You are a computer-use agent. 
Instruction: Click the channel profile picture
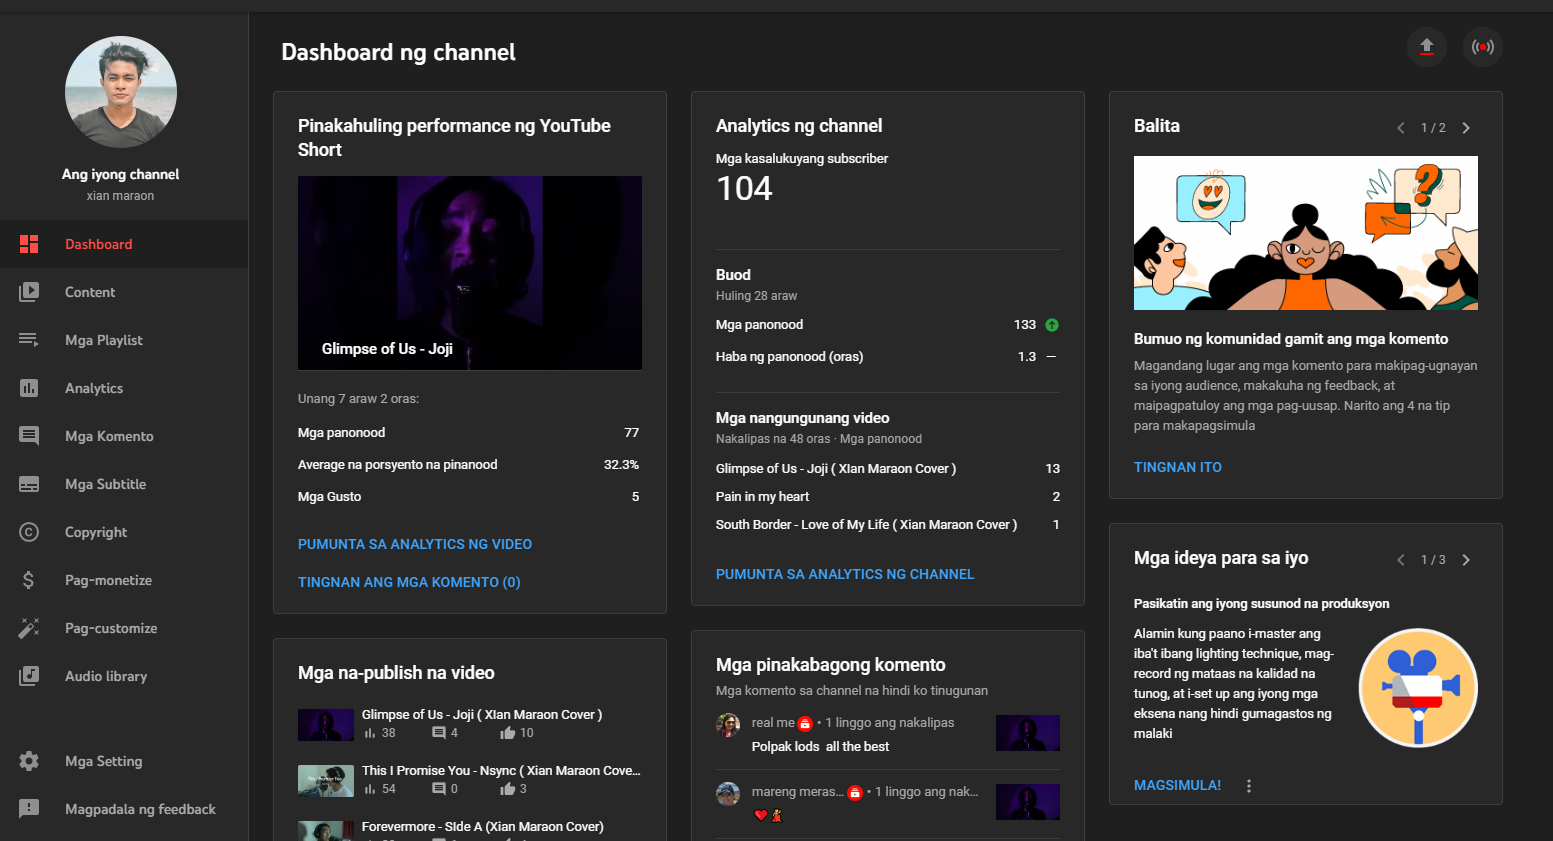pyautogui.click(x=121, y=92)
